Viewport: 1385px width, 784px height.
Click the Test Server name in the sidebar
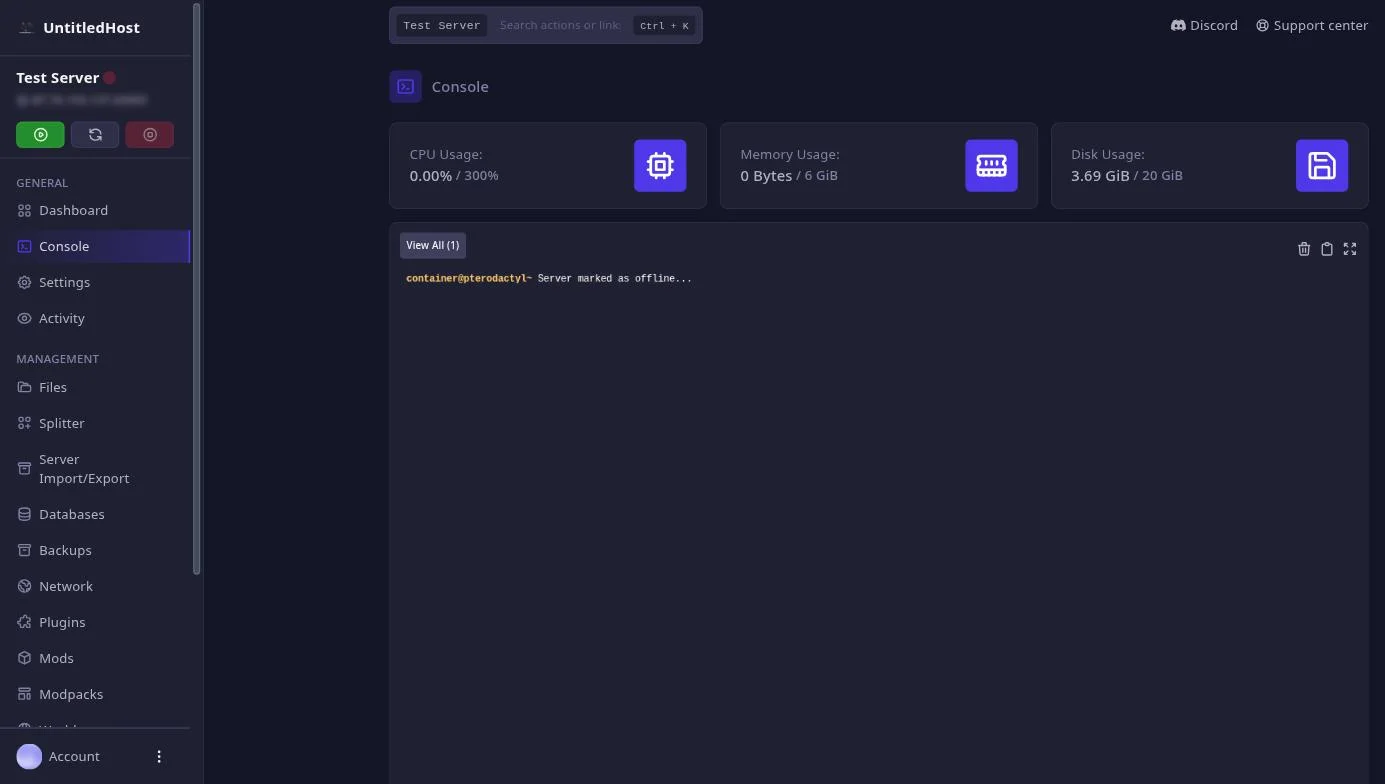click(57, 78)
